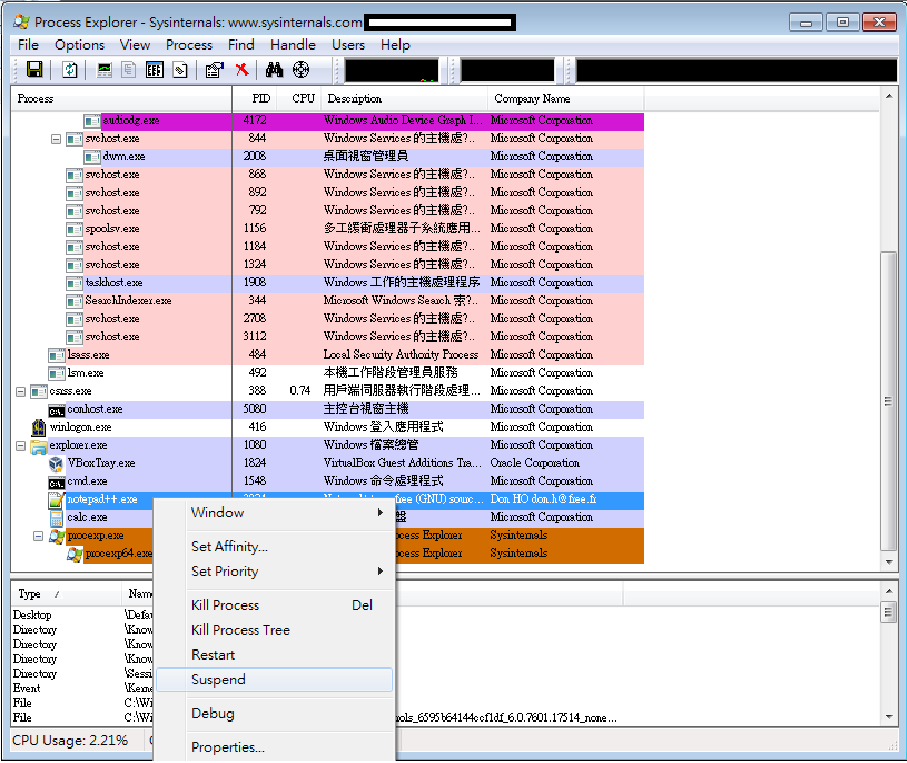The width and height of the screenshot is (907, 763).
Task: Sort by the PID column header
Action: [x=255, y=99]
